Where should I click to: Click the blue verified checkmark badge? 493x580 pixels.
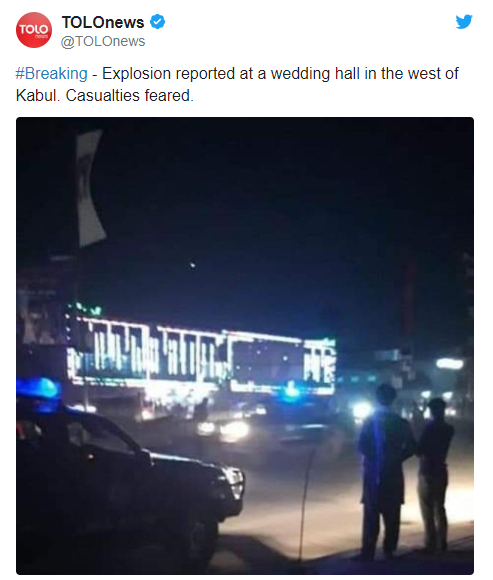(157, 22)
